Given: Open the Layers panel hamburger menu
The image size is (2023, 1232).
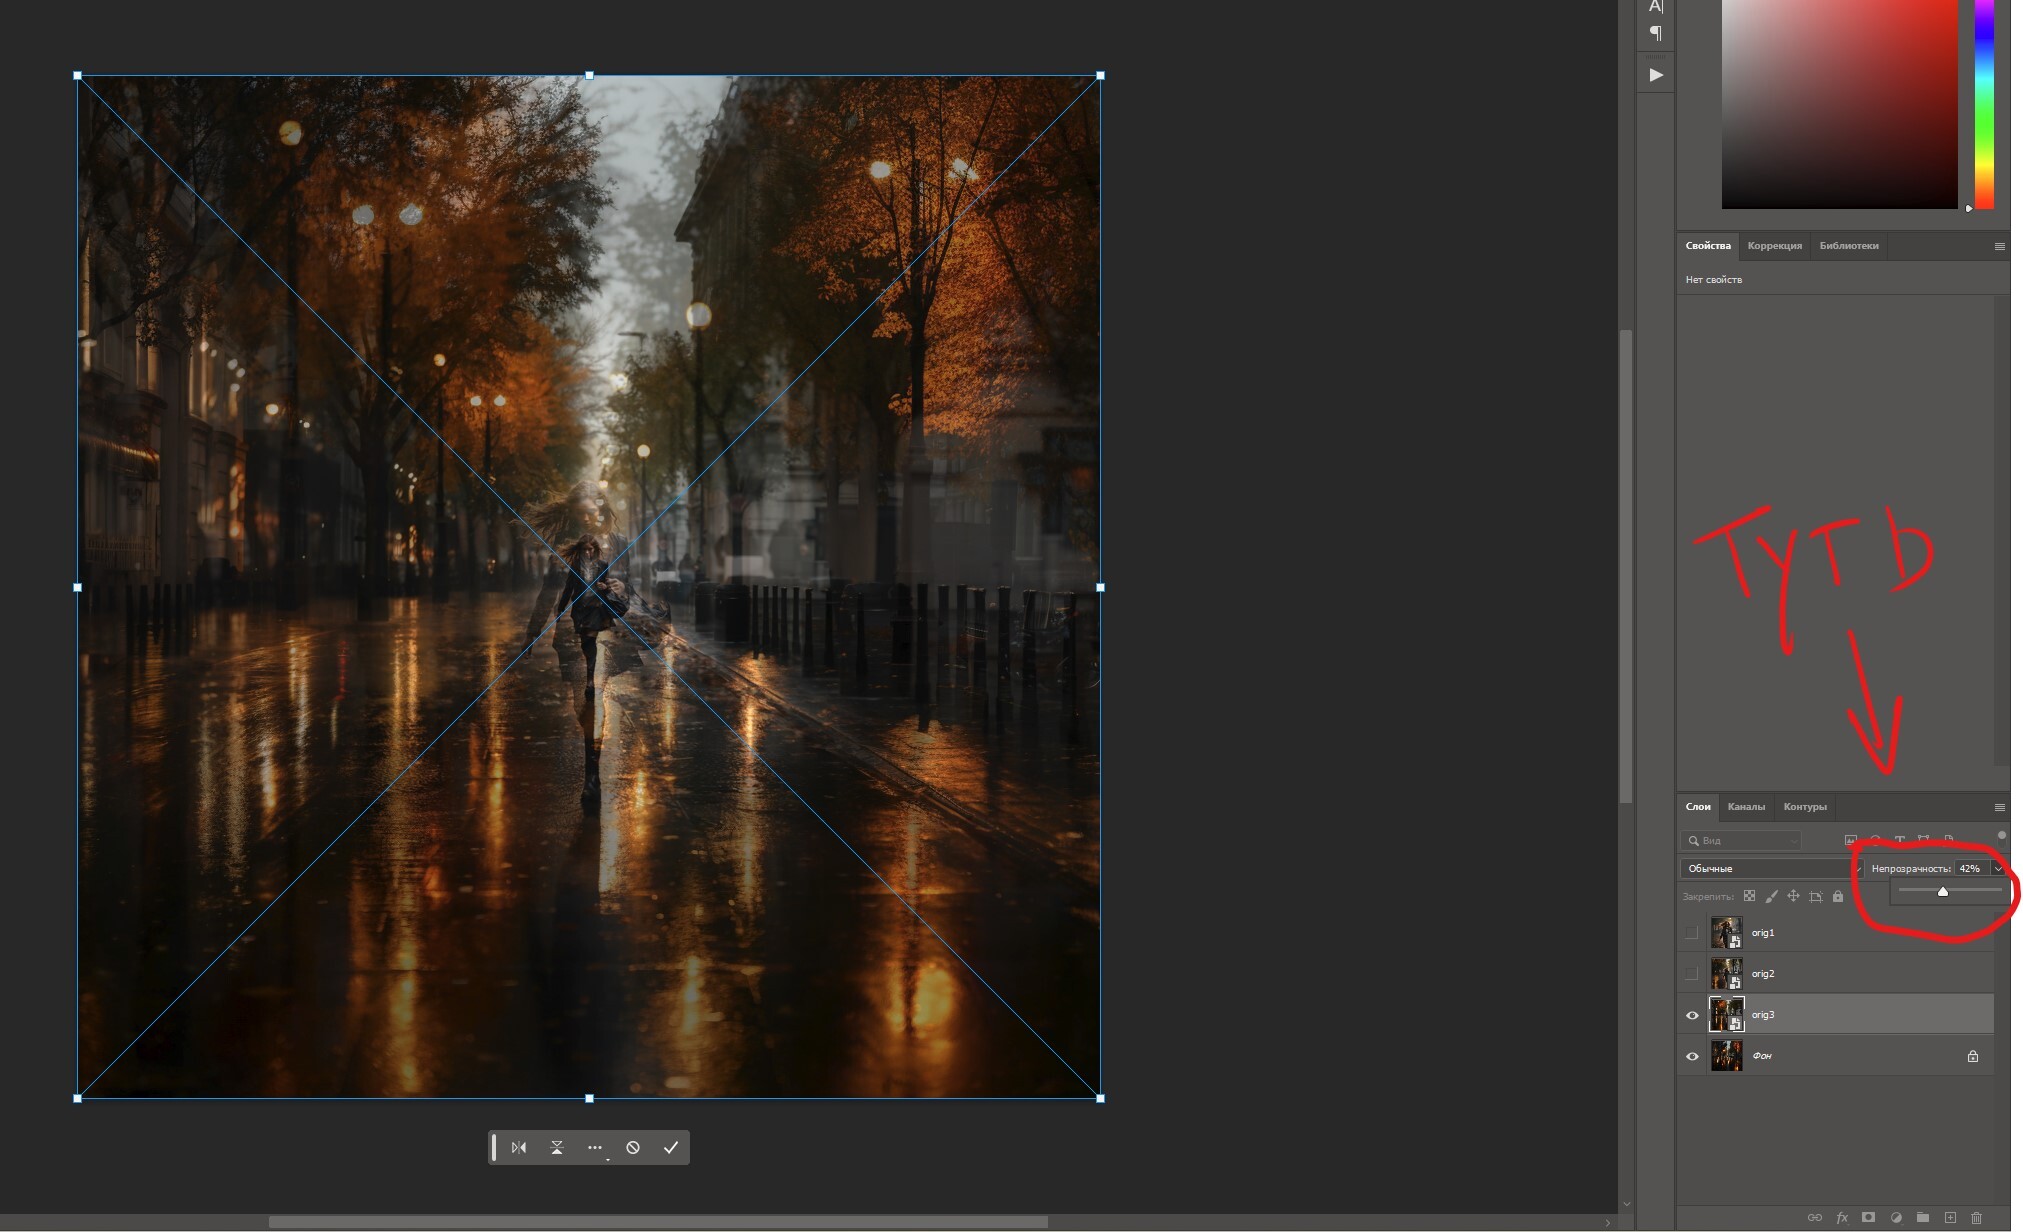Looking at the screenshot, I should (x=1999, y=807).
